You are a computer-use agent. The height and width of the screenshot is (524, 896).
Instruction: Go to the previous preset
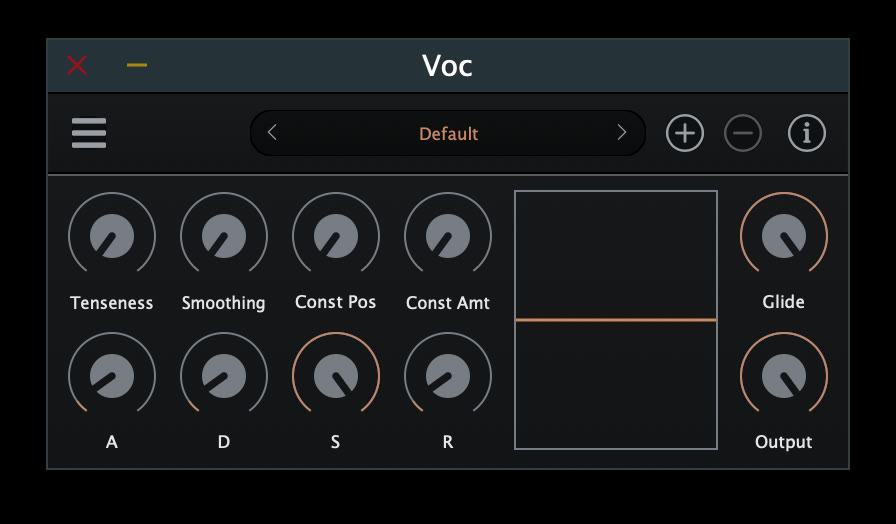coord(272,133)
